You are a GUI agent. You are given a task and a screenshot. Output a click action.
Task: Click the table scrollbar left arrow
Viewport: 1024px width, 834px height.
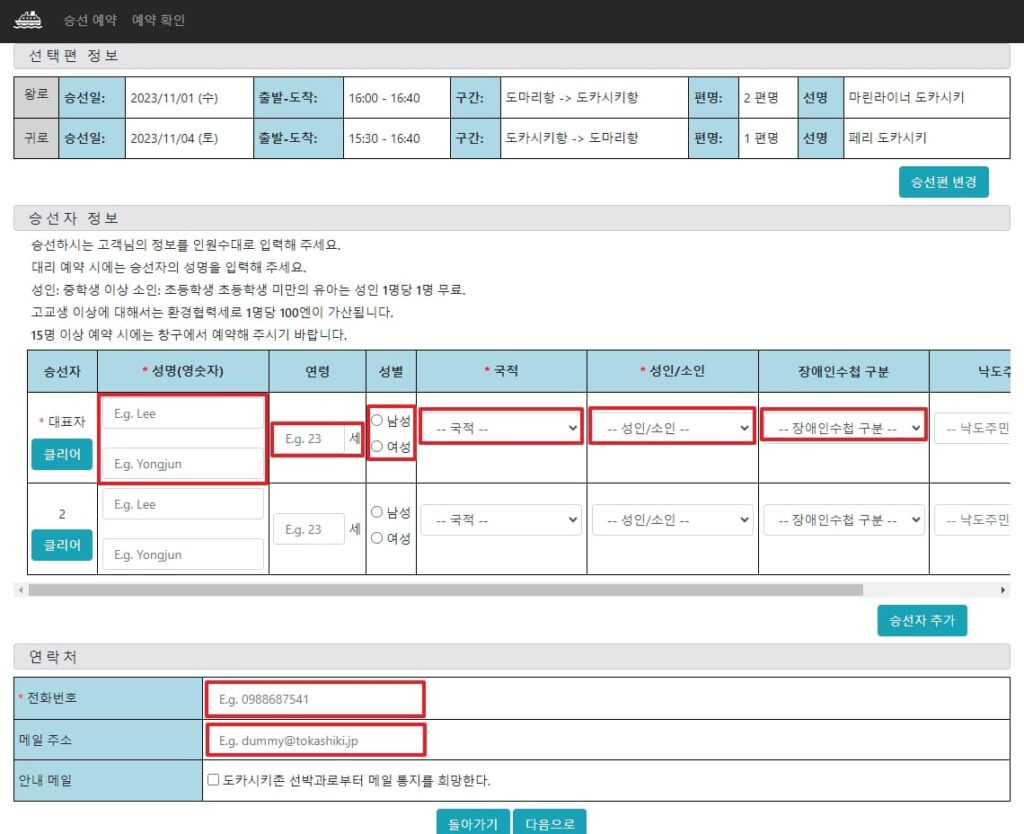21,590
